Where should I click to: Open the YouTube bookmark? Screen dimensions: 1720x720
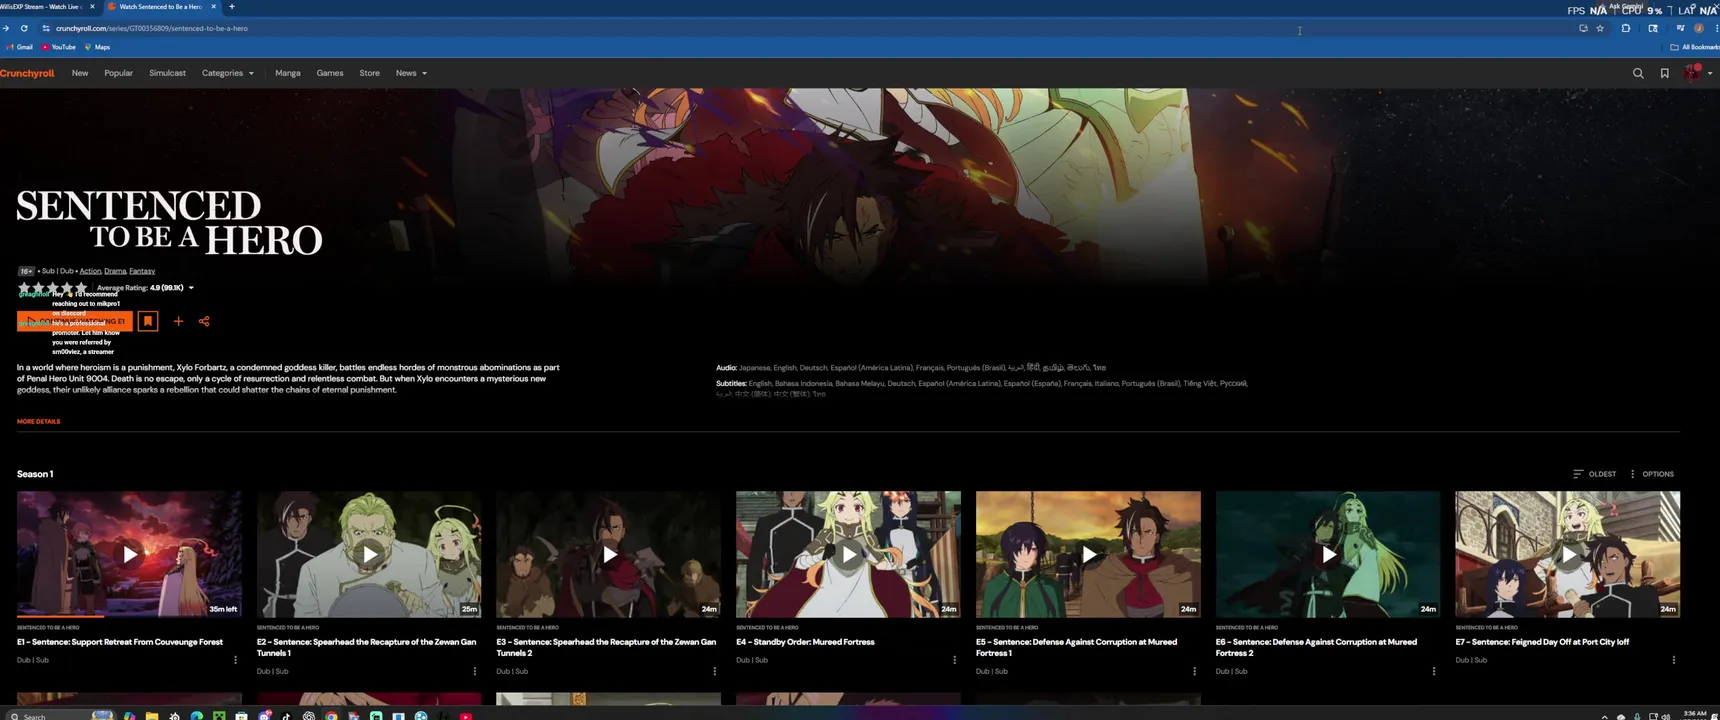(59, 47)
